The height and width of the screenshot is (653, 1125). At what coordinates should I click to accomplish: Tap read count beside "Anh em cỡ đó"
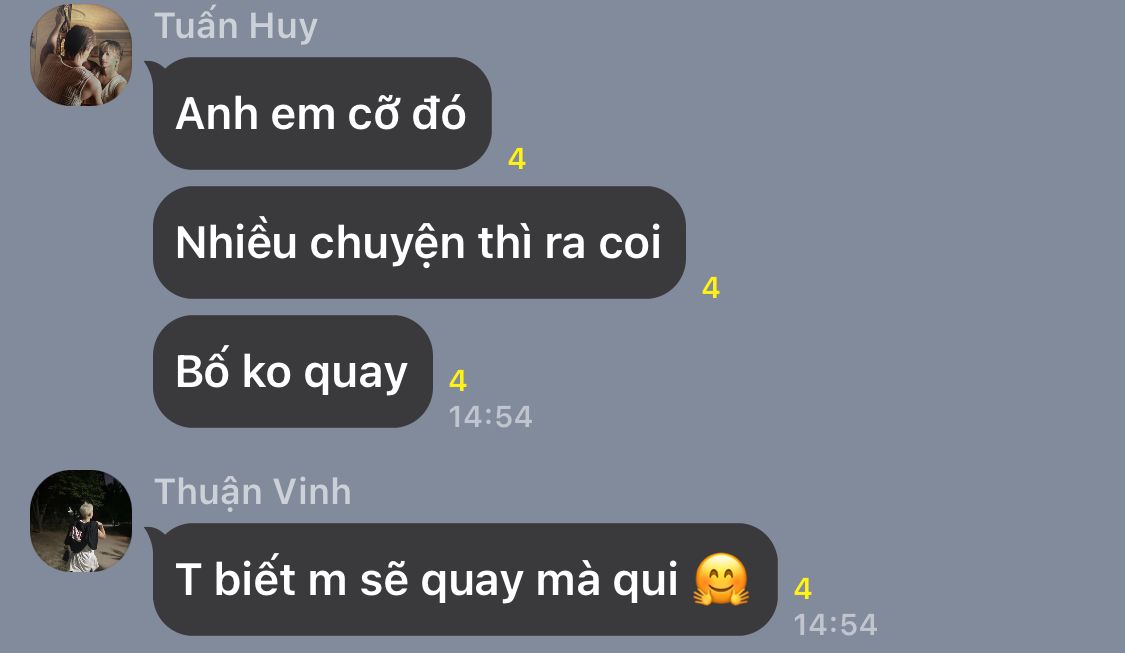coord(517,159)
